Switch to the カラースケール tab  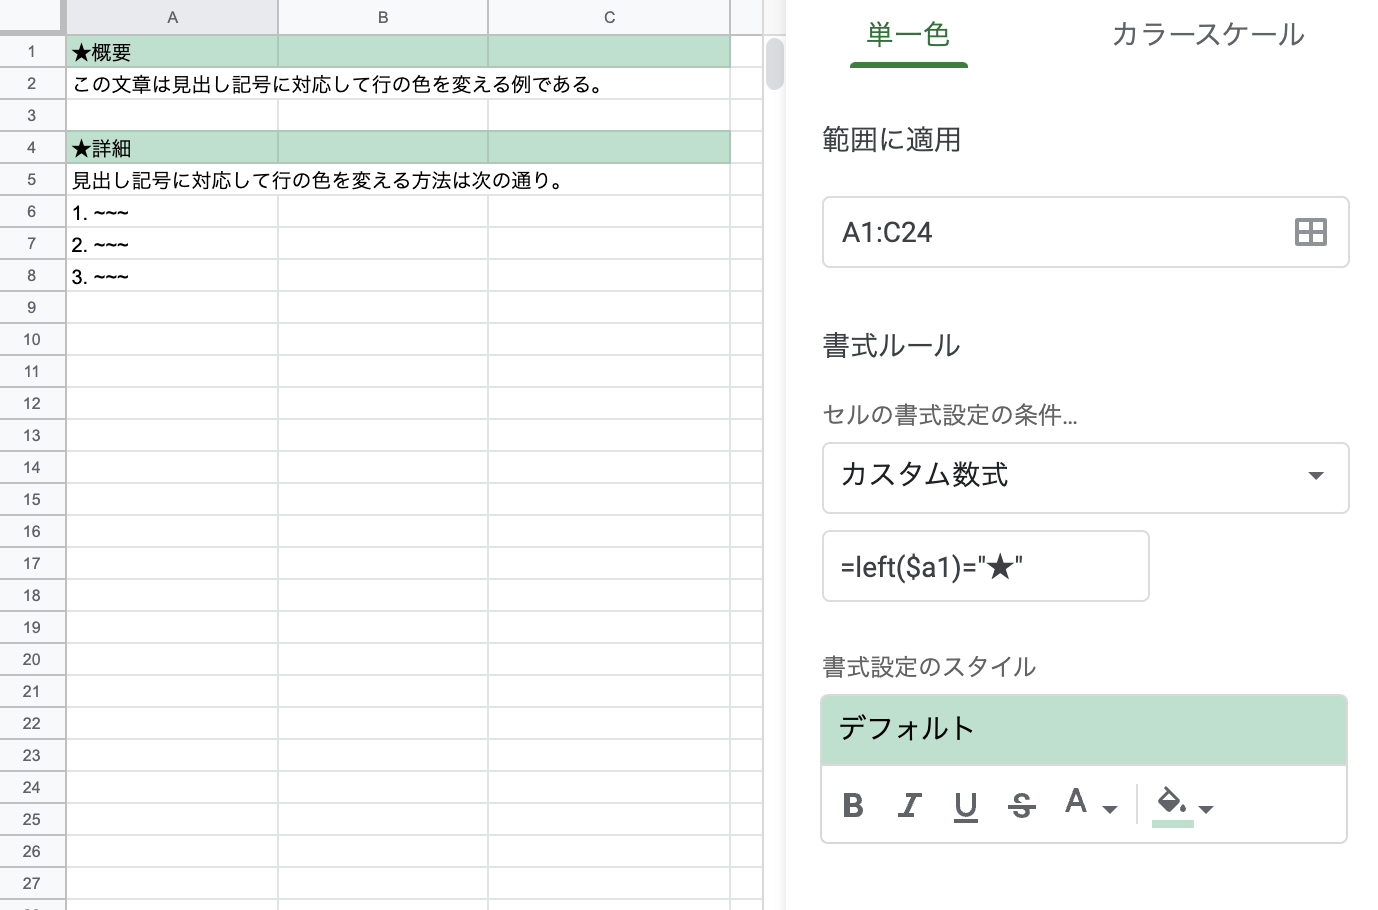point(1208,35)
